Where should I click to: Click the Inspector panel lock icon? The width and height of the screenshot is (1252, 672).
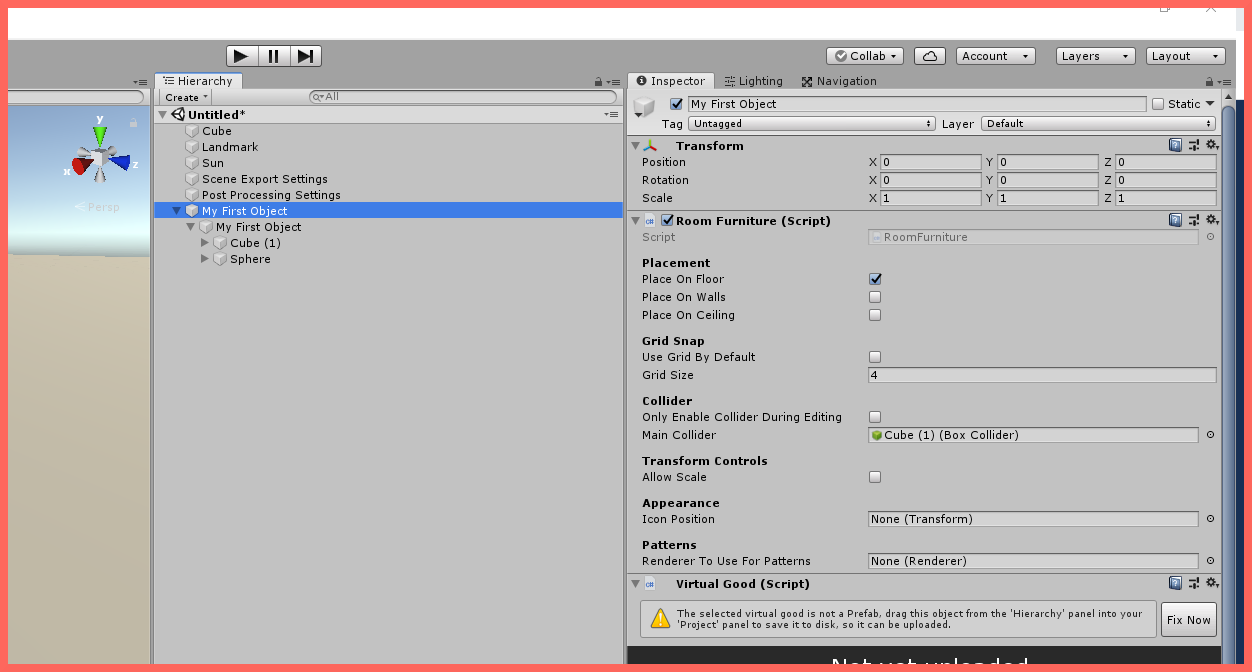[x=1210, y=82]
